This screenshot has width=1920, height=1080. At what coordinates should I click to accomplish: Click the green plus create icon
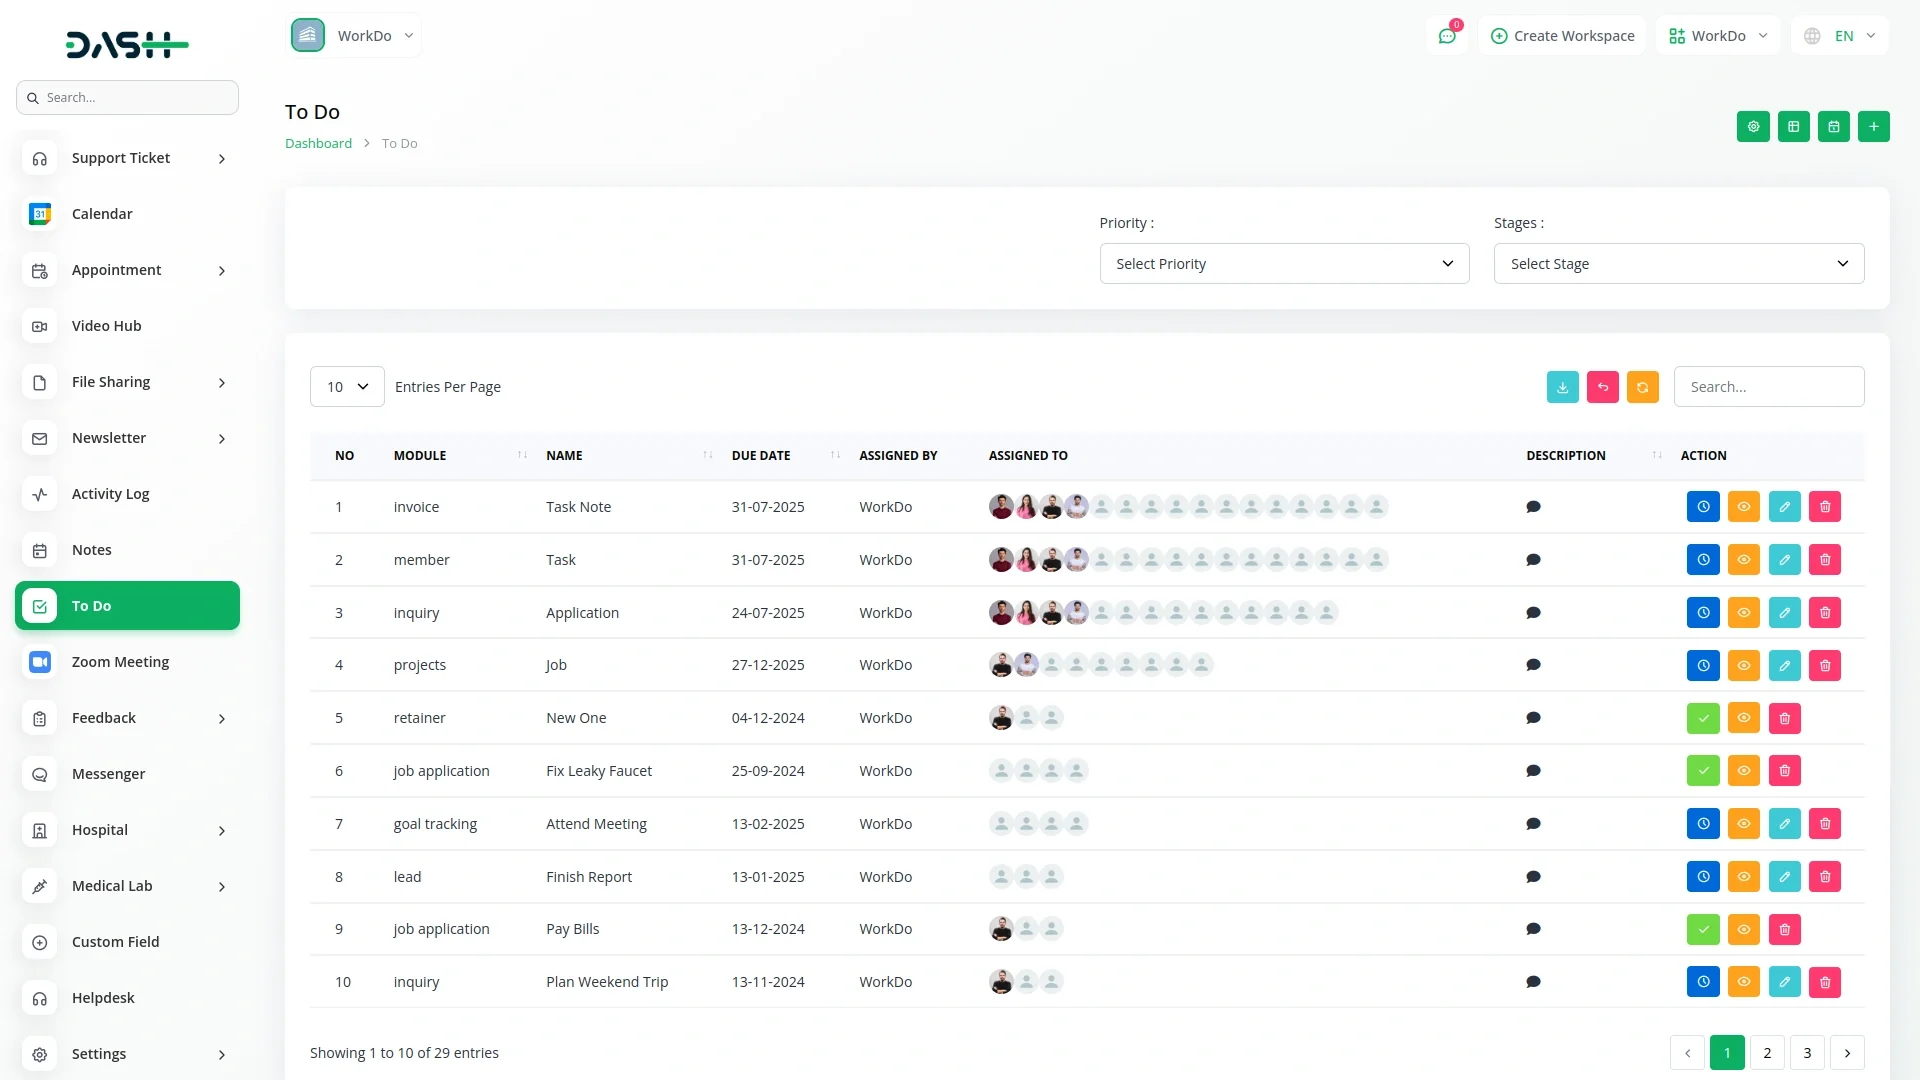[1873, 127]
